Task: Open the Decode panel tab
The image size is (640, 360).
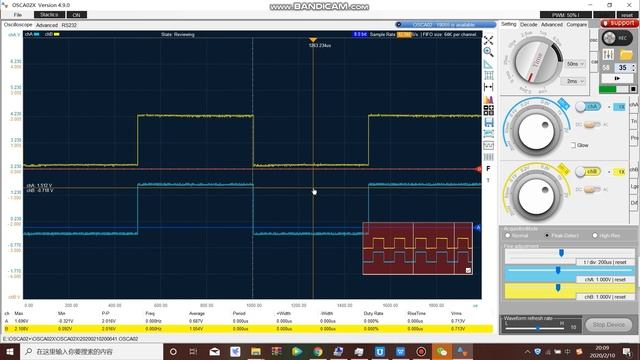Action: point(529,24)
